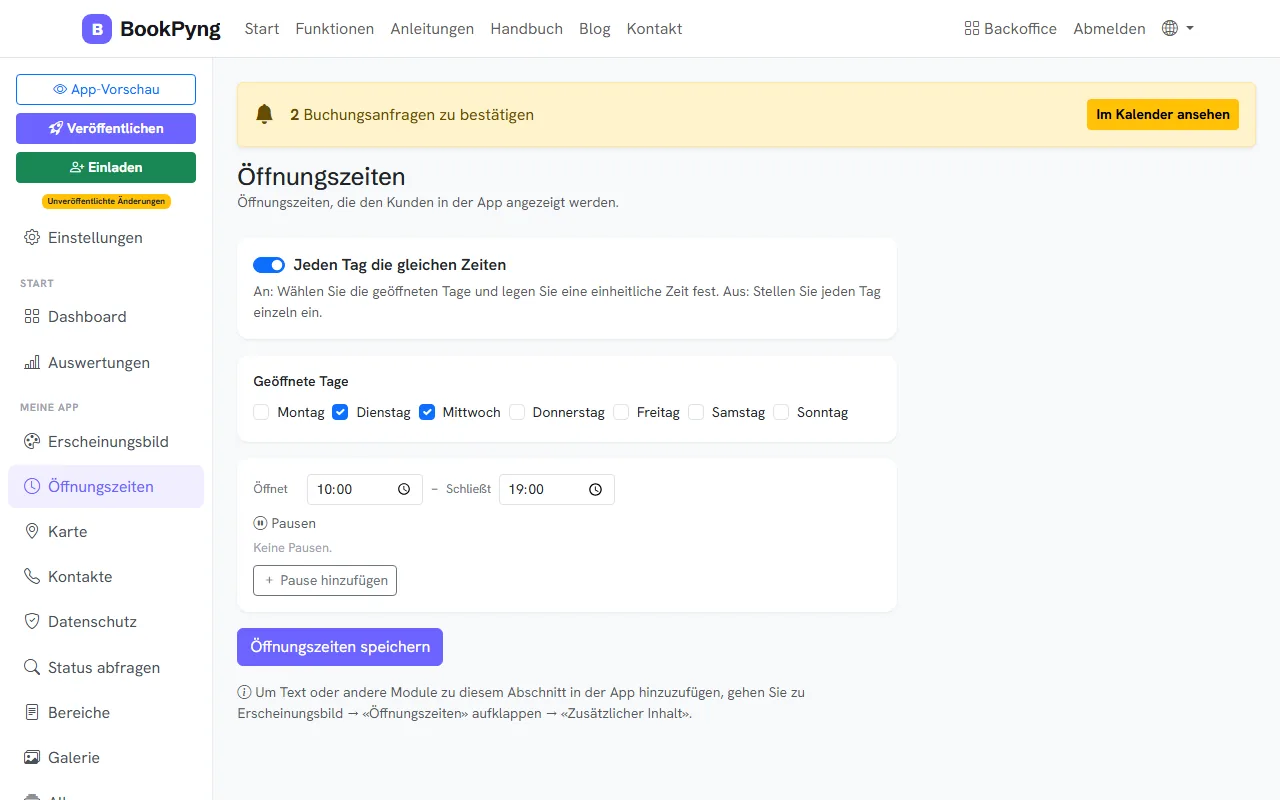
Task: Uncheck the Dienstag checkbox
Action: tap(341, 412)
